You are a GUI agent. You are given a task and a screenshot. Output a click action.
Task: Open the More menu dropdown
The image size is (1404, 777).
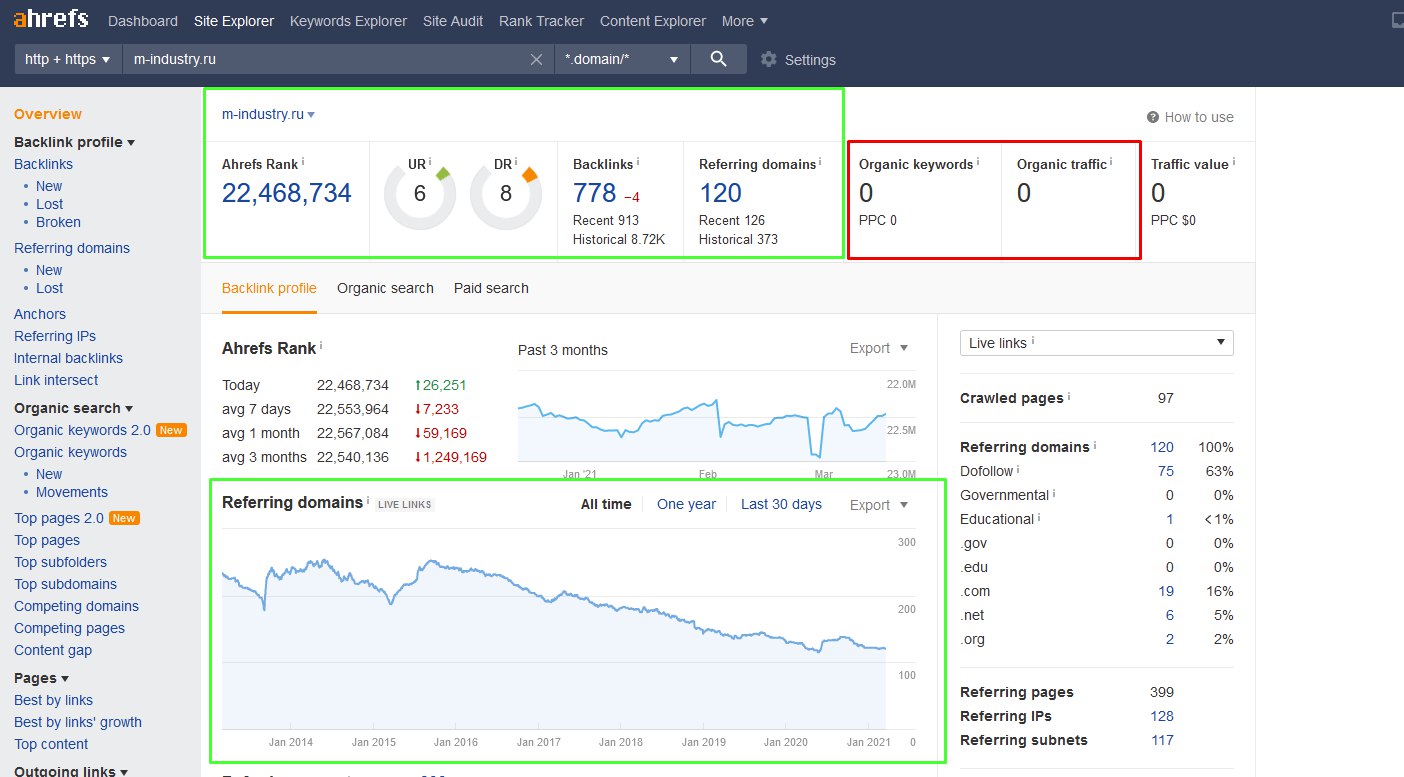pos(745,21)
